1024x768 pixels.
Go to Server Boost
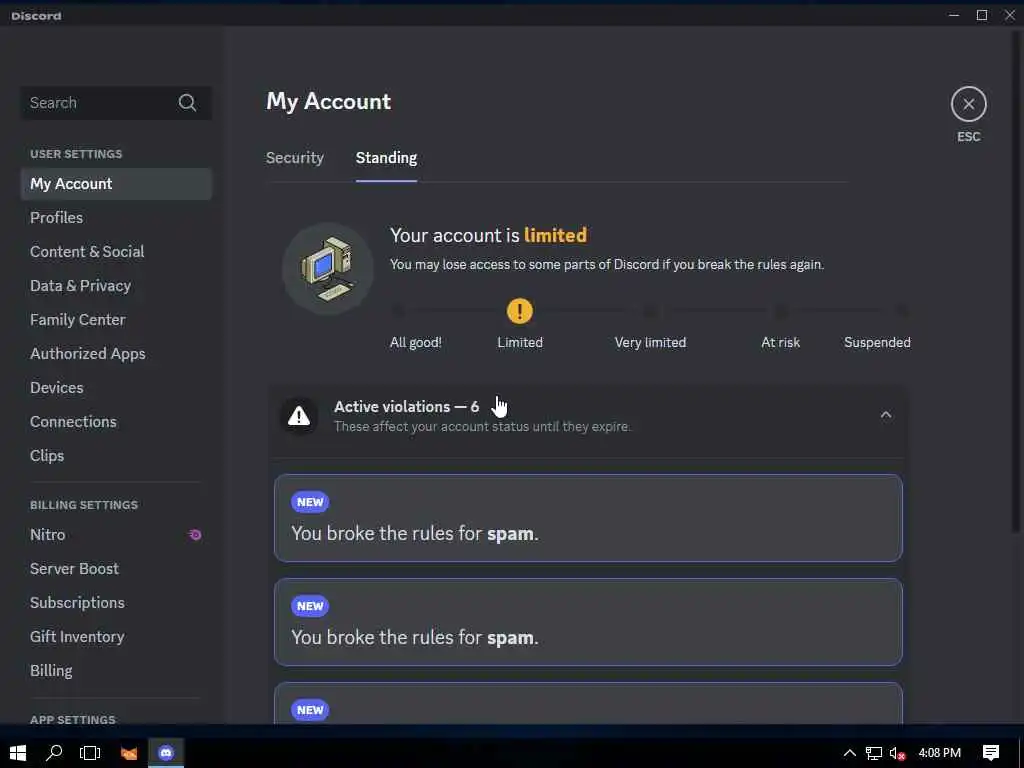(x=116, y=569)
